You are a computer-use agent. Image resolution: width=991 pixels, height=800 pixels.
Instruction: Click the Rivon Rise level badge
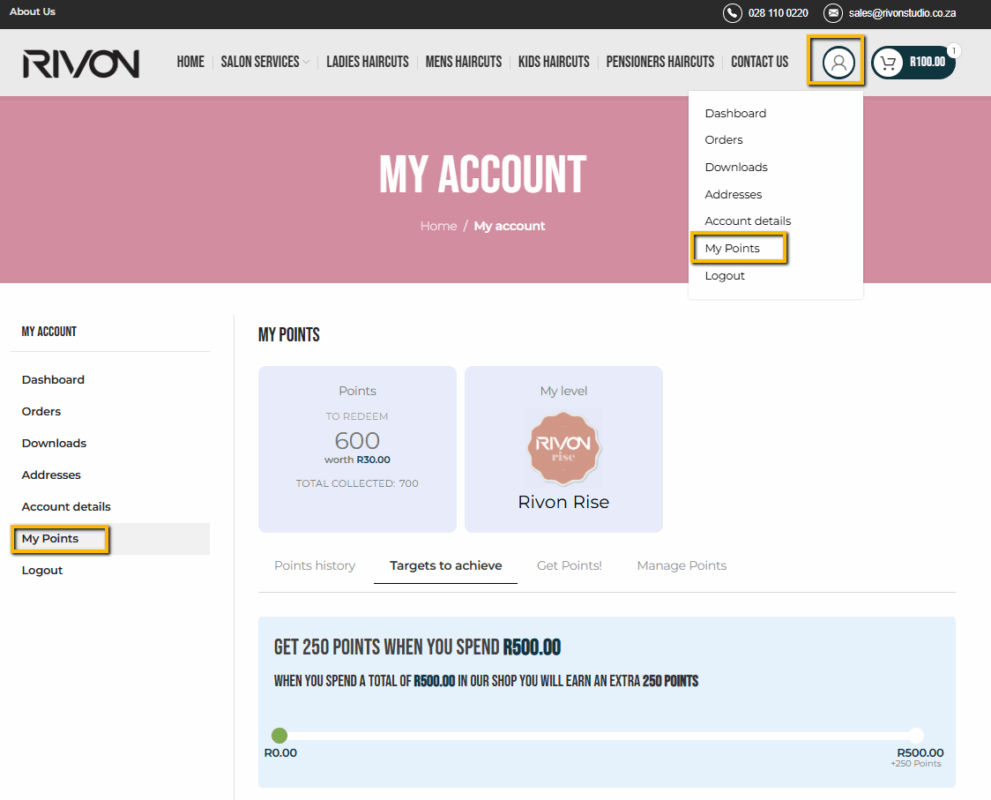[x=563, y=449]
